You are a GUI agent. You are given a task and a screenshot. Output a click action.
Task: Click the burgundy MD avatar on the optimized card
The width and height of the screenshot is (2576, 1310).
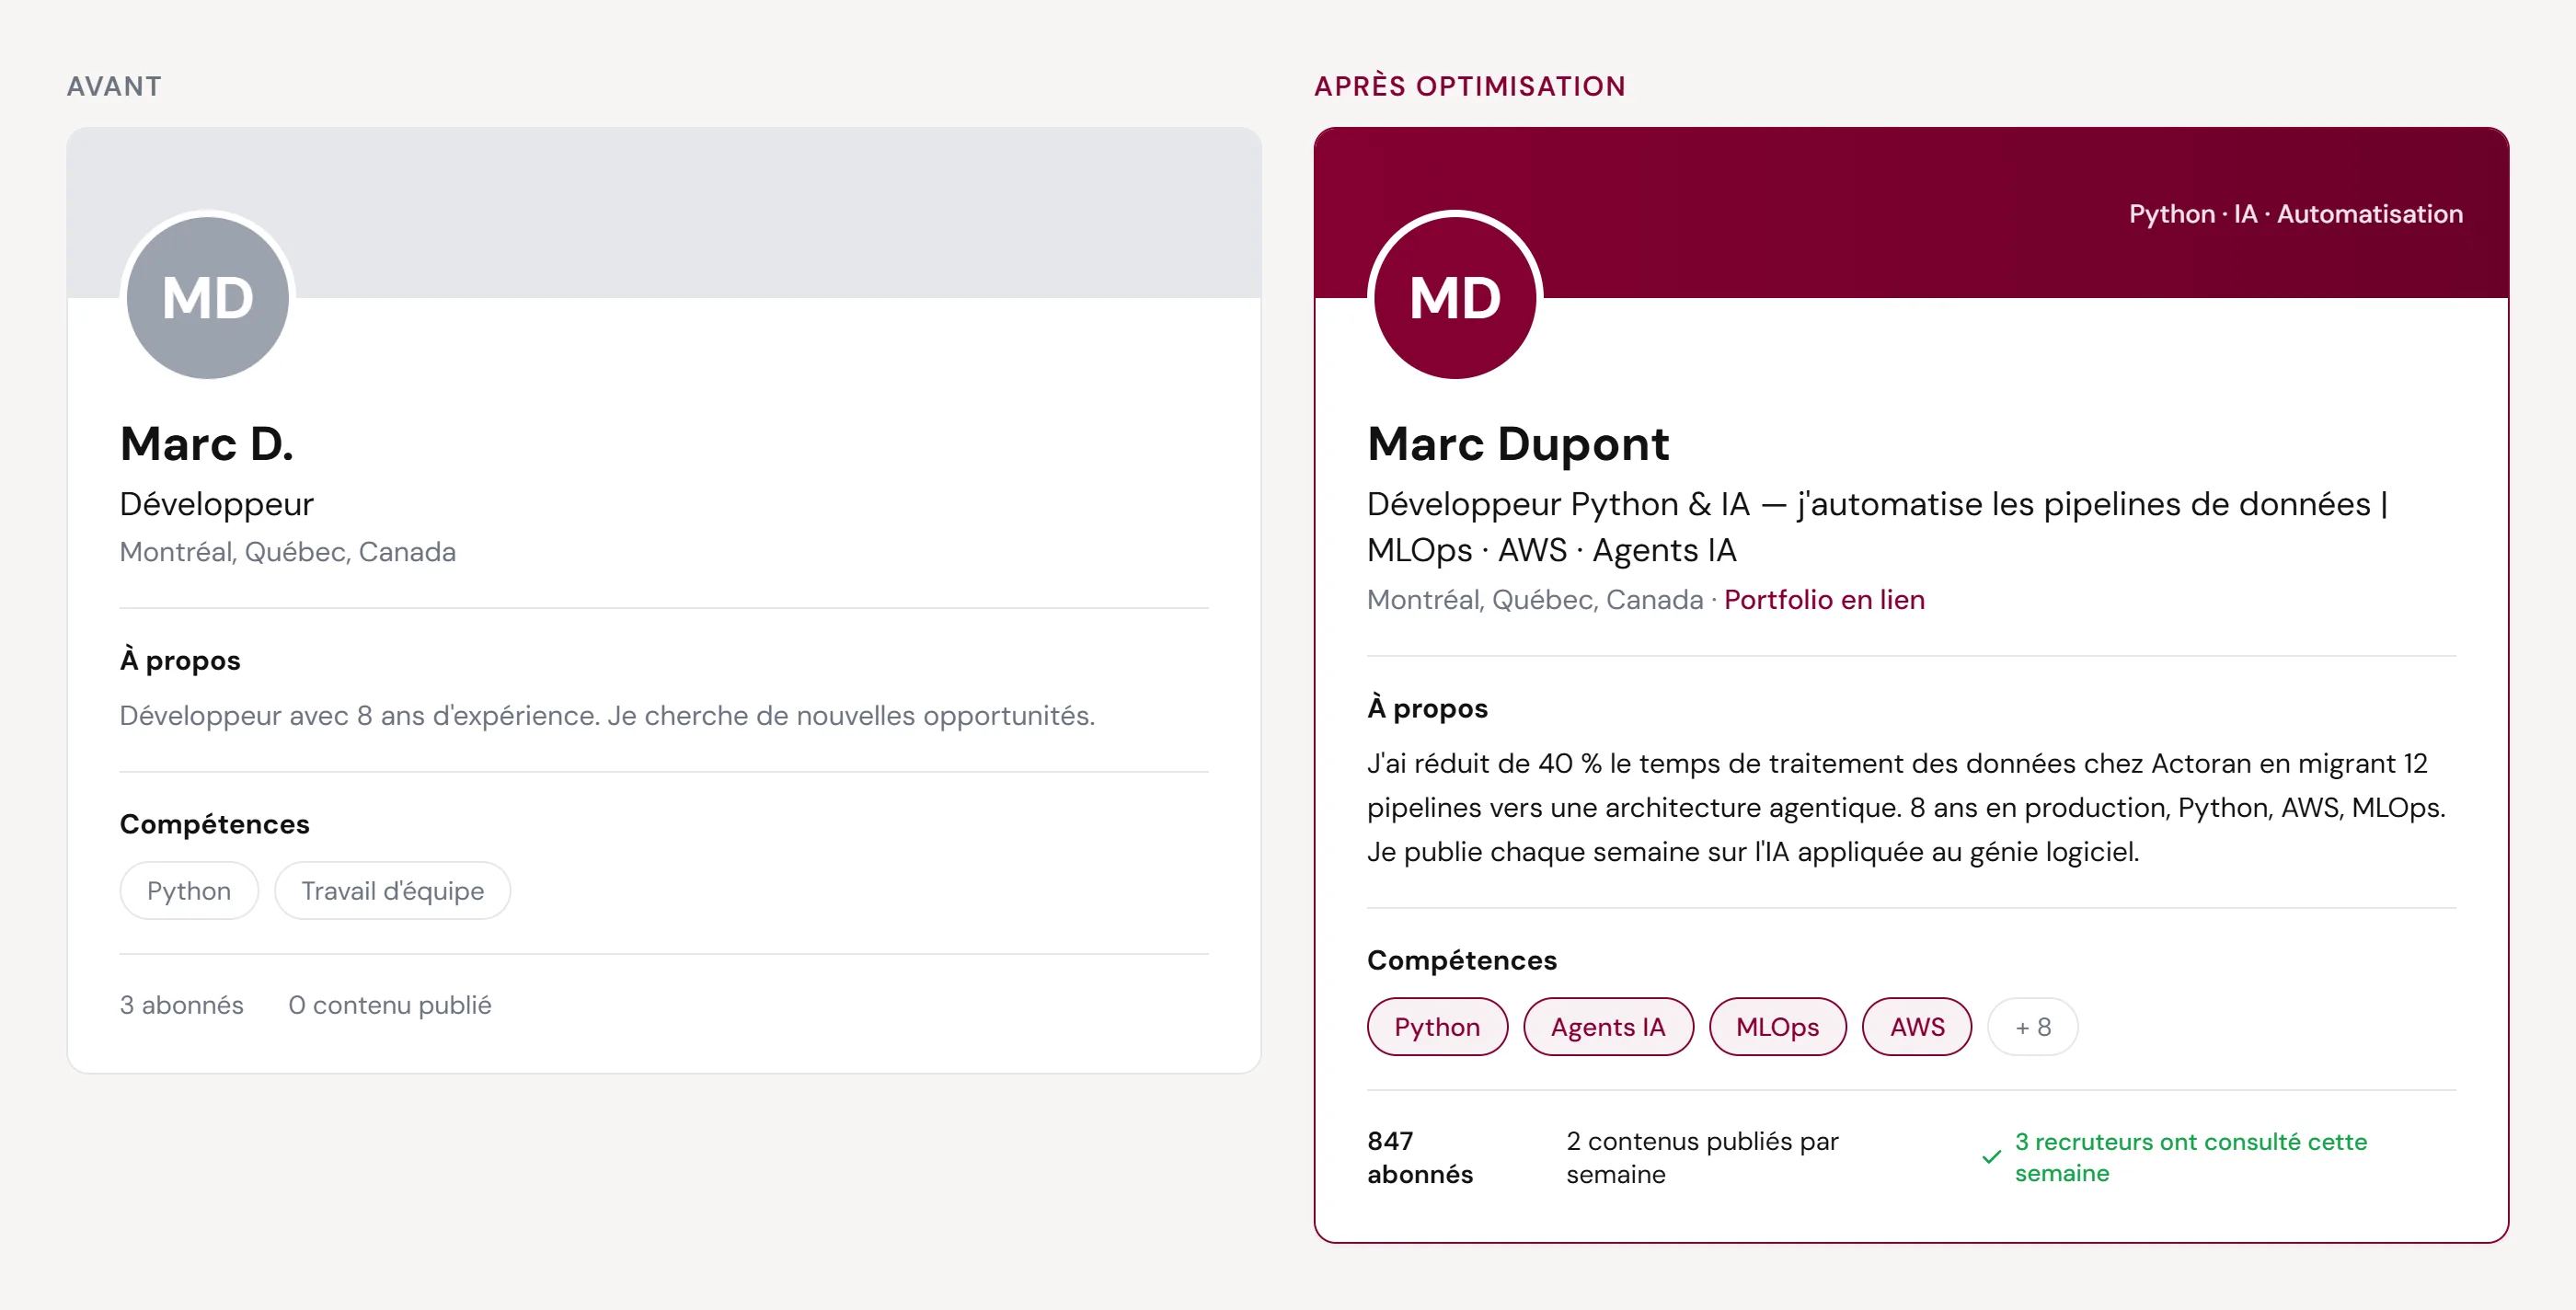point(1455,298)
